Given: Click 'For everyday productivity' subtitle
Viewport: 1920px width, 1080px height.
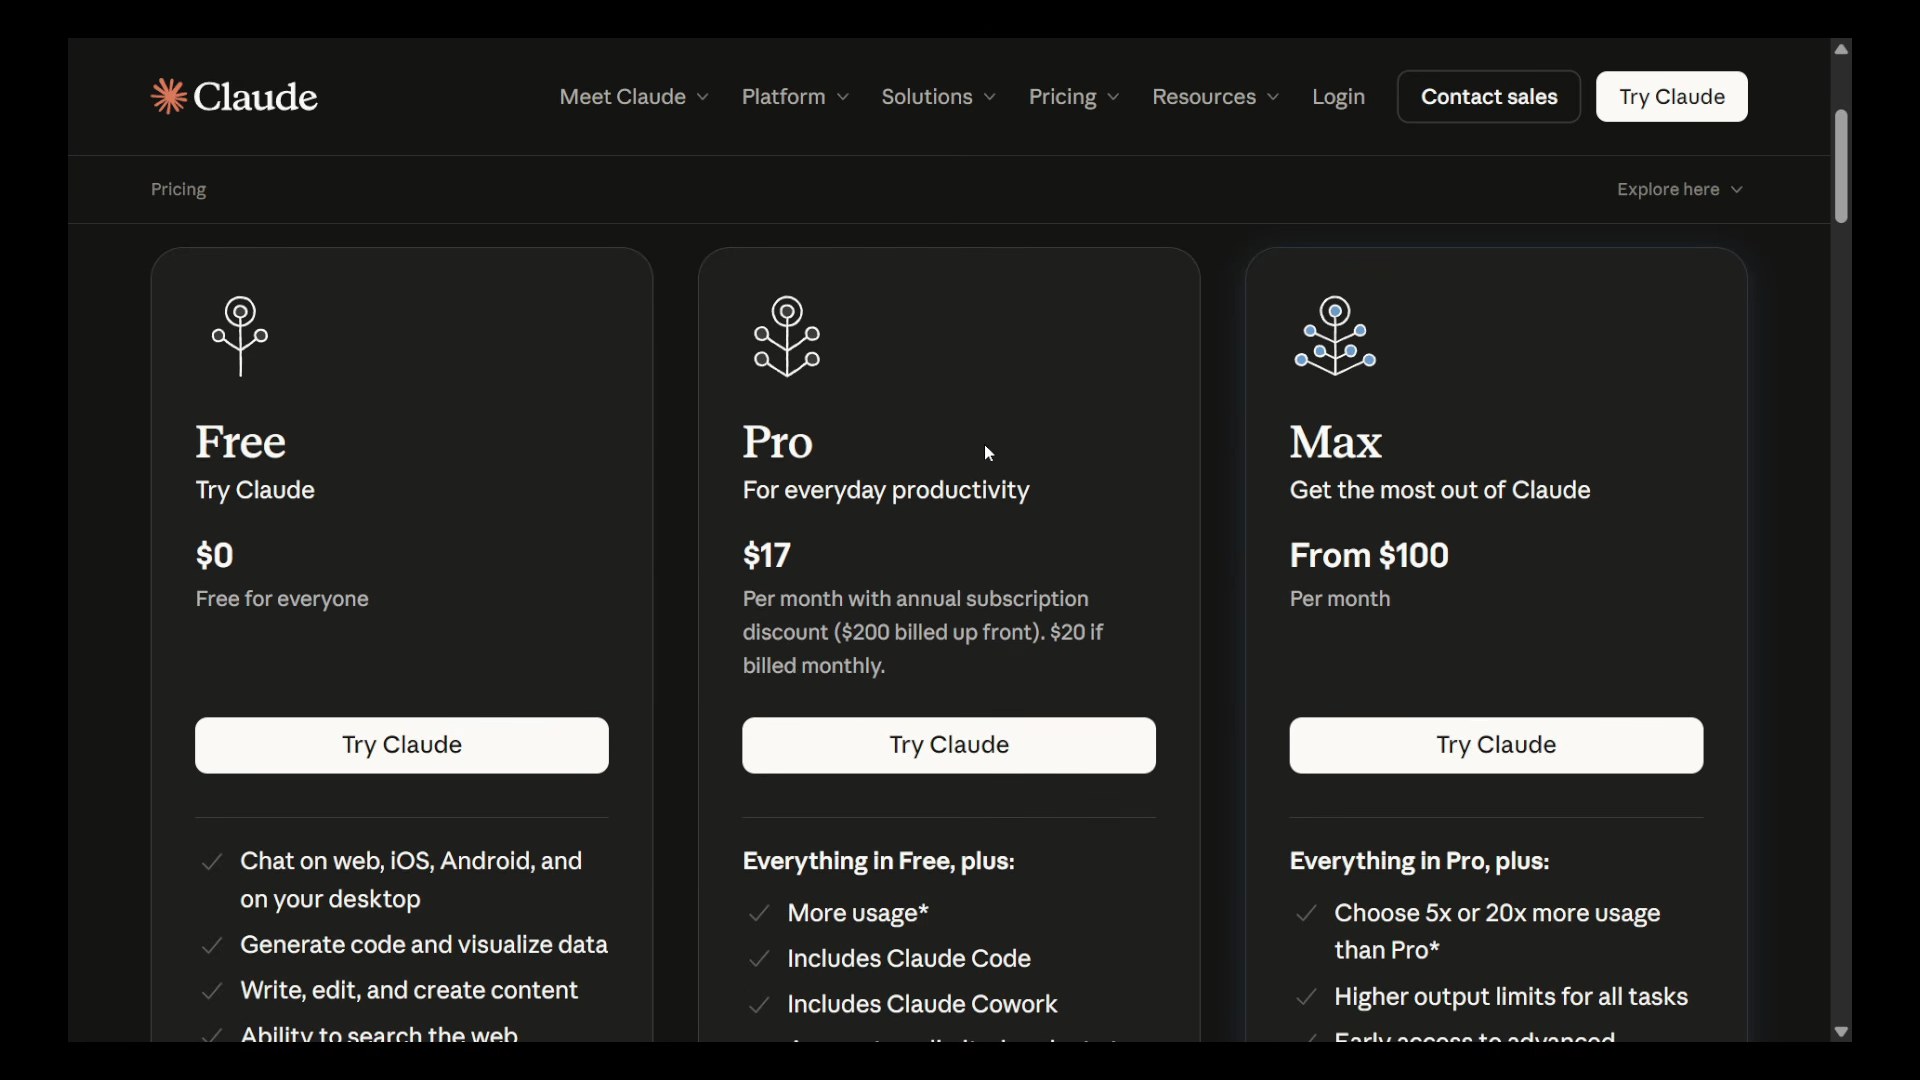Looking at the screenshot, I should click(886, 491).
